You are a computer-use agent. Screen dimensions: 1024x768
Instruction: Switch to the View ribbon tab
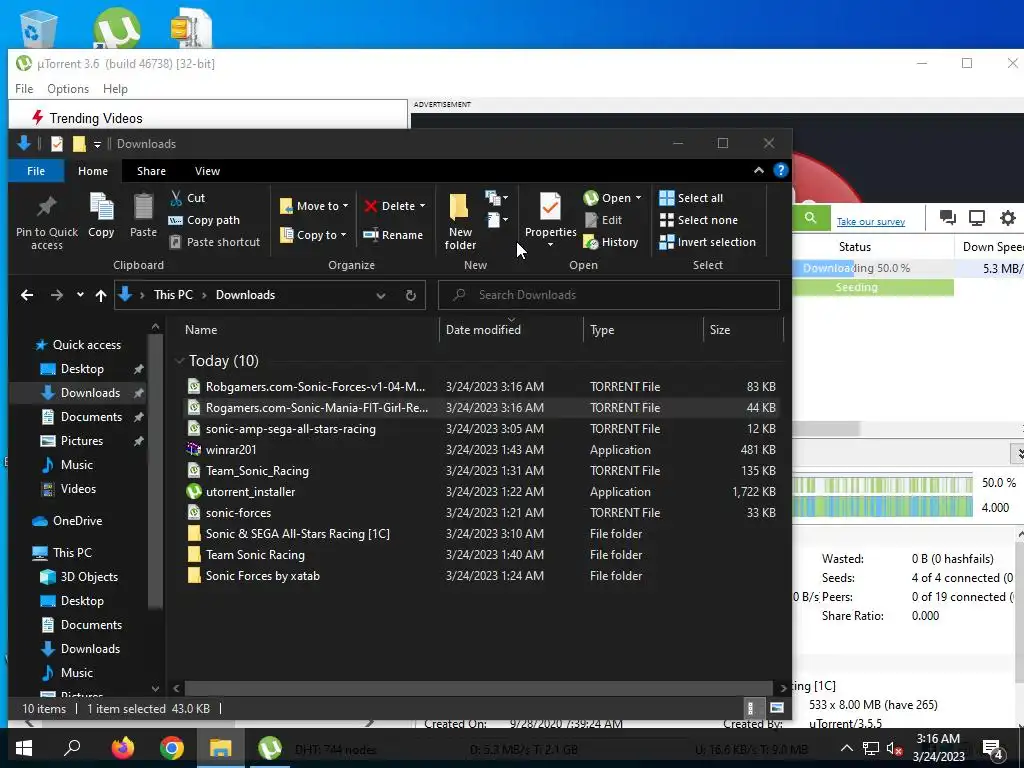click(207, 171)
